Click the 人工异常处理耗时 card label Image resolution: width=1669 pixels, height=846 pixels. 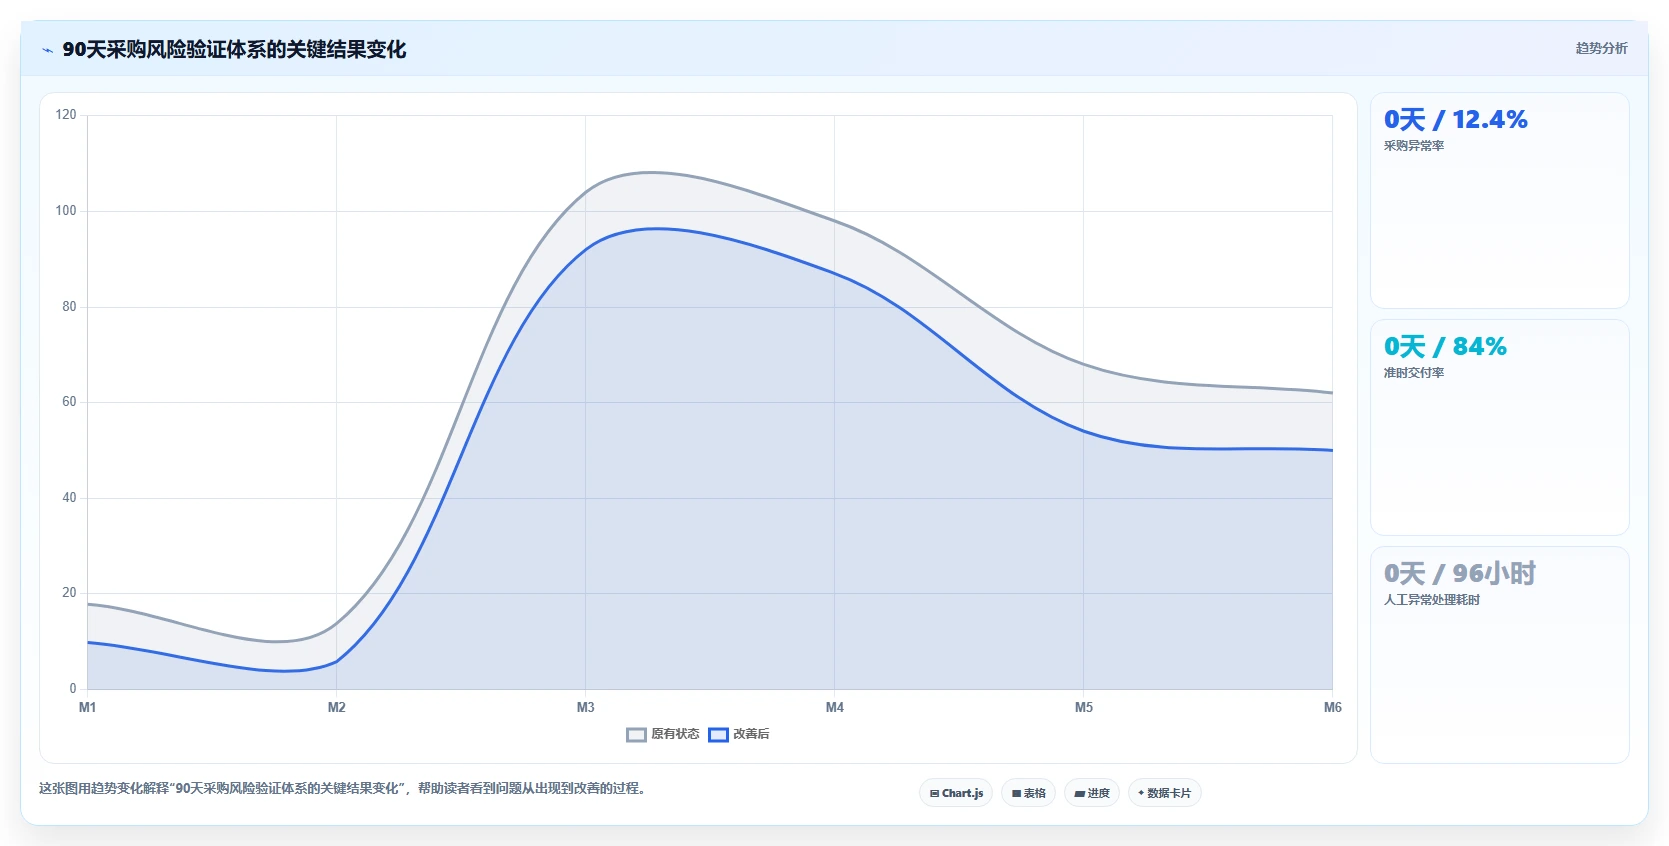click(1431, 600)
